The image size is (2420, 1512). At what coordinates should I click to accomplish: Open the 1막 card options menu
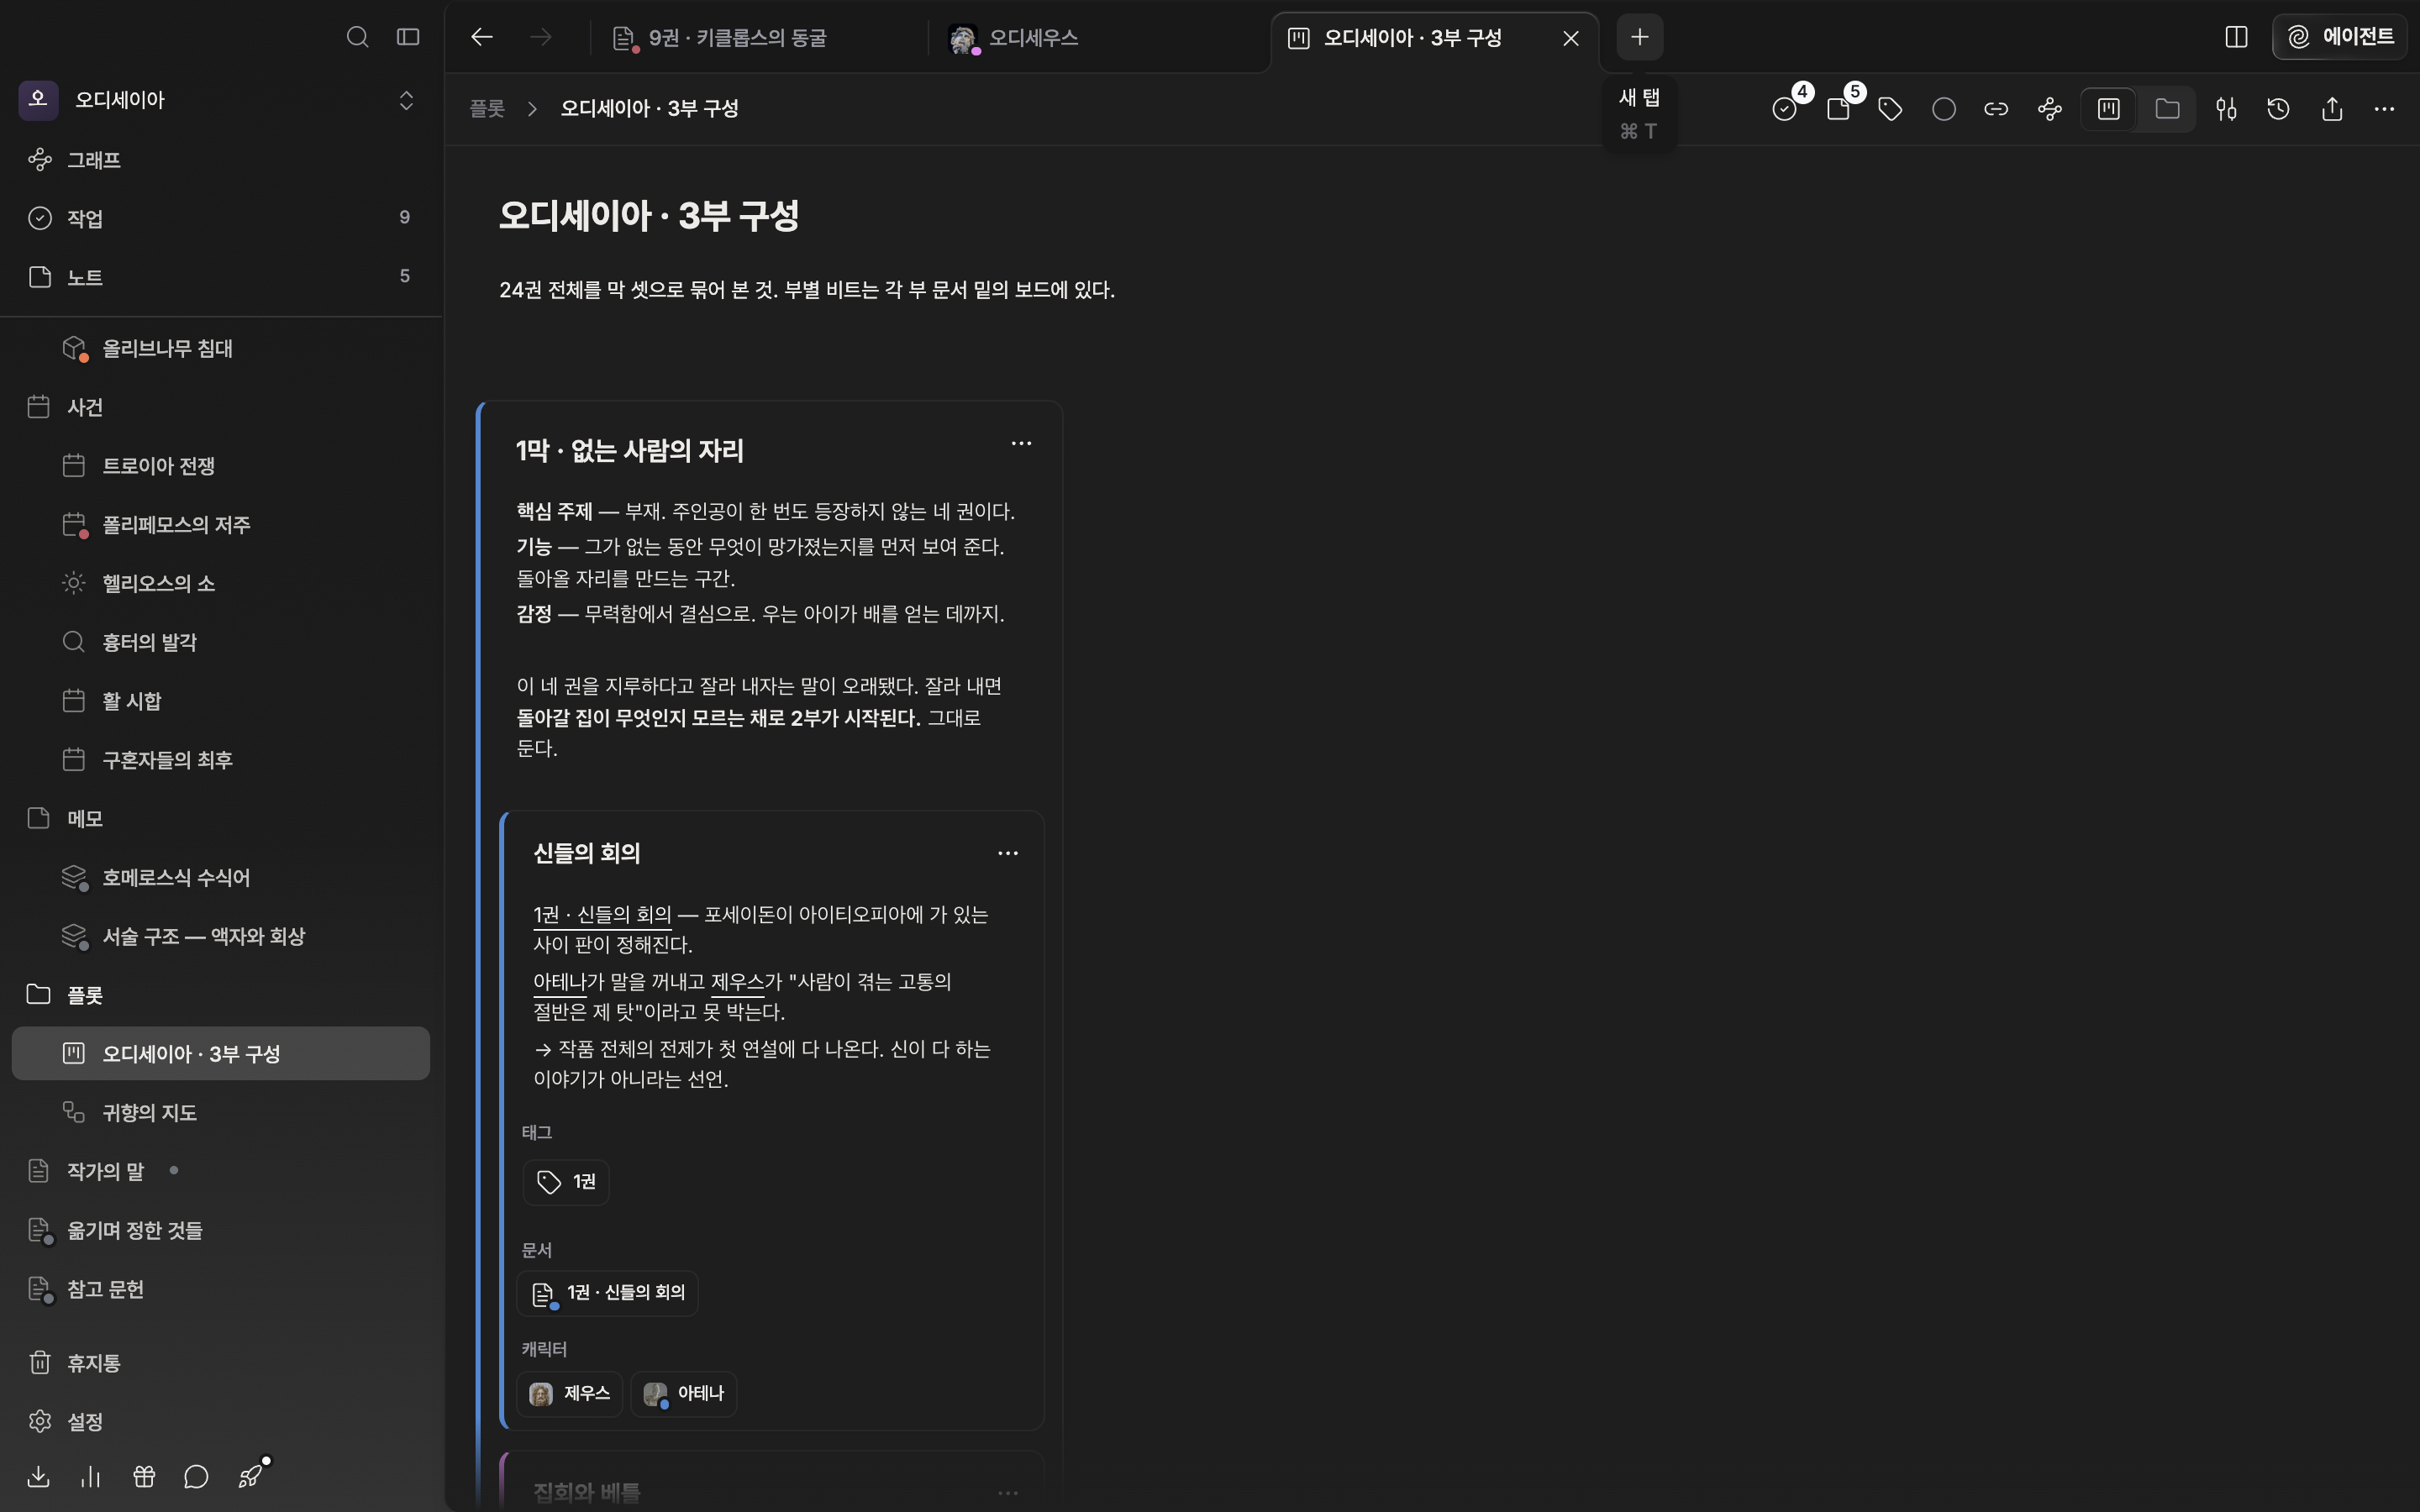coord(1021,443)
